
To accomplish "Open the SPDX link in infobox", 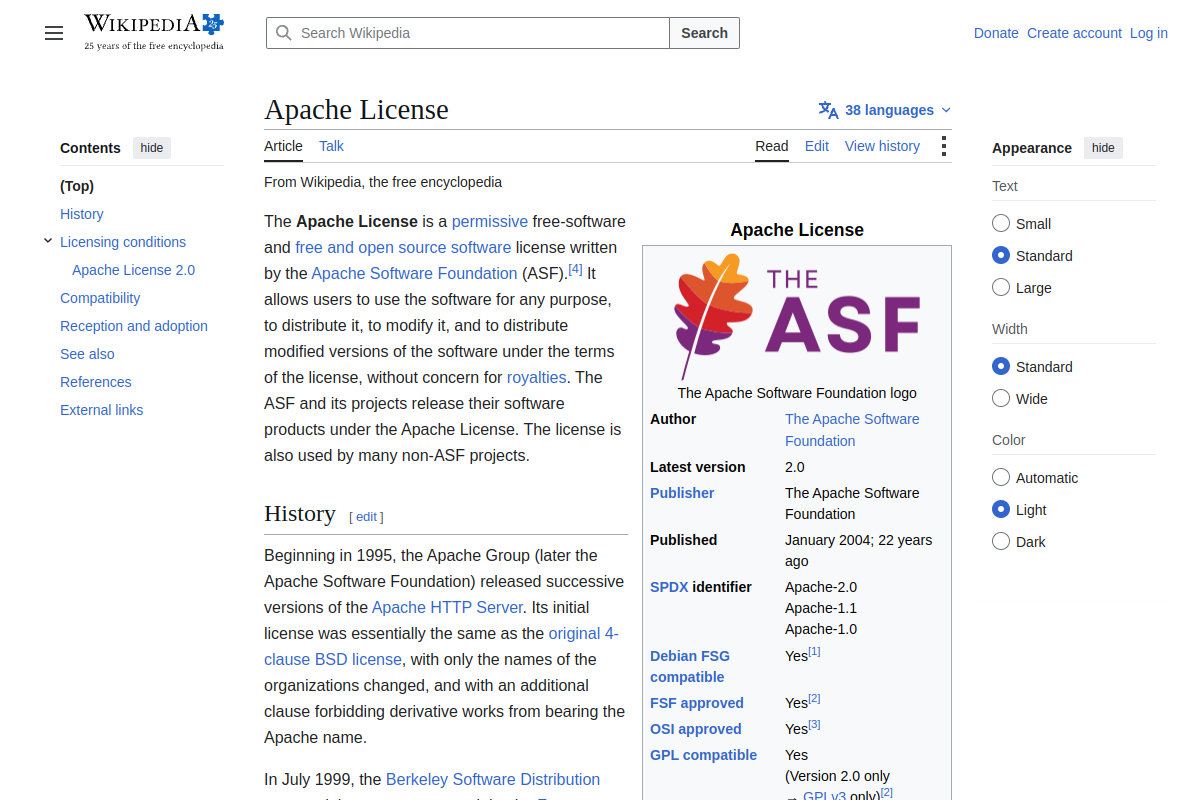I will tap(669, 587).
